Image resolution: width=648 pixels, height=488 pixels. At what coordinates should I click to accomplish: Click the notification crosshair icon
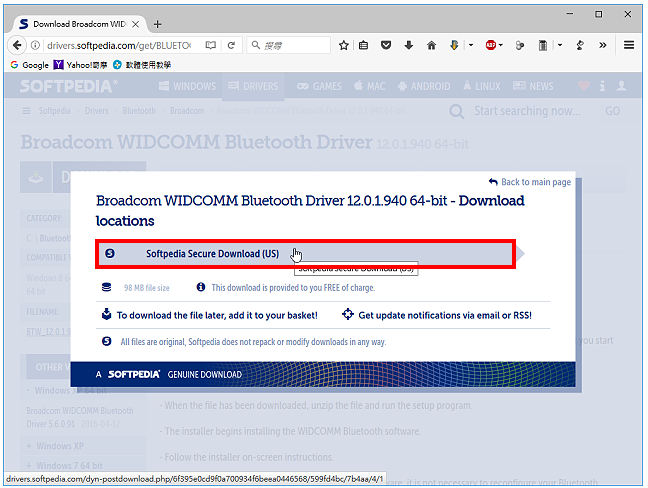[348, 314]
